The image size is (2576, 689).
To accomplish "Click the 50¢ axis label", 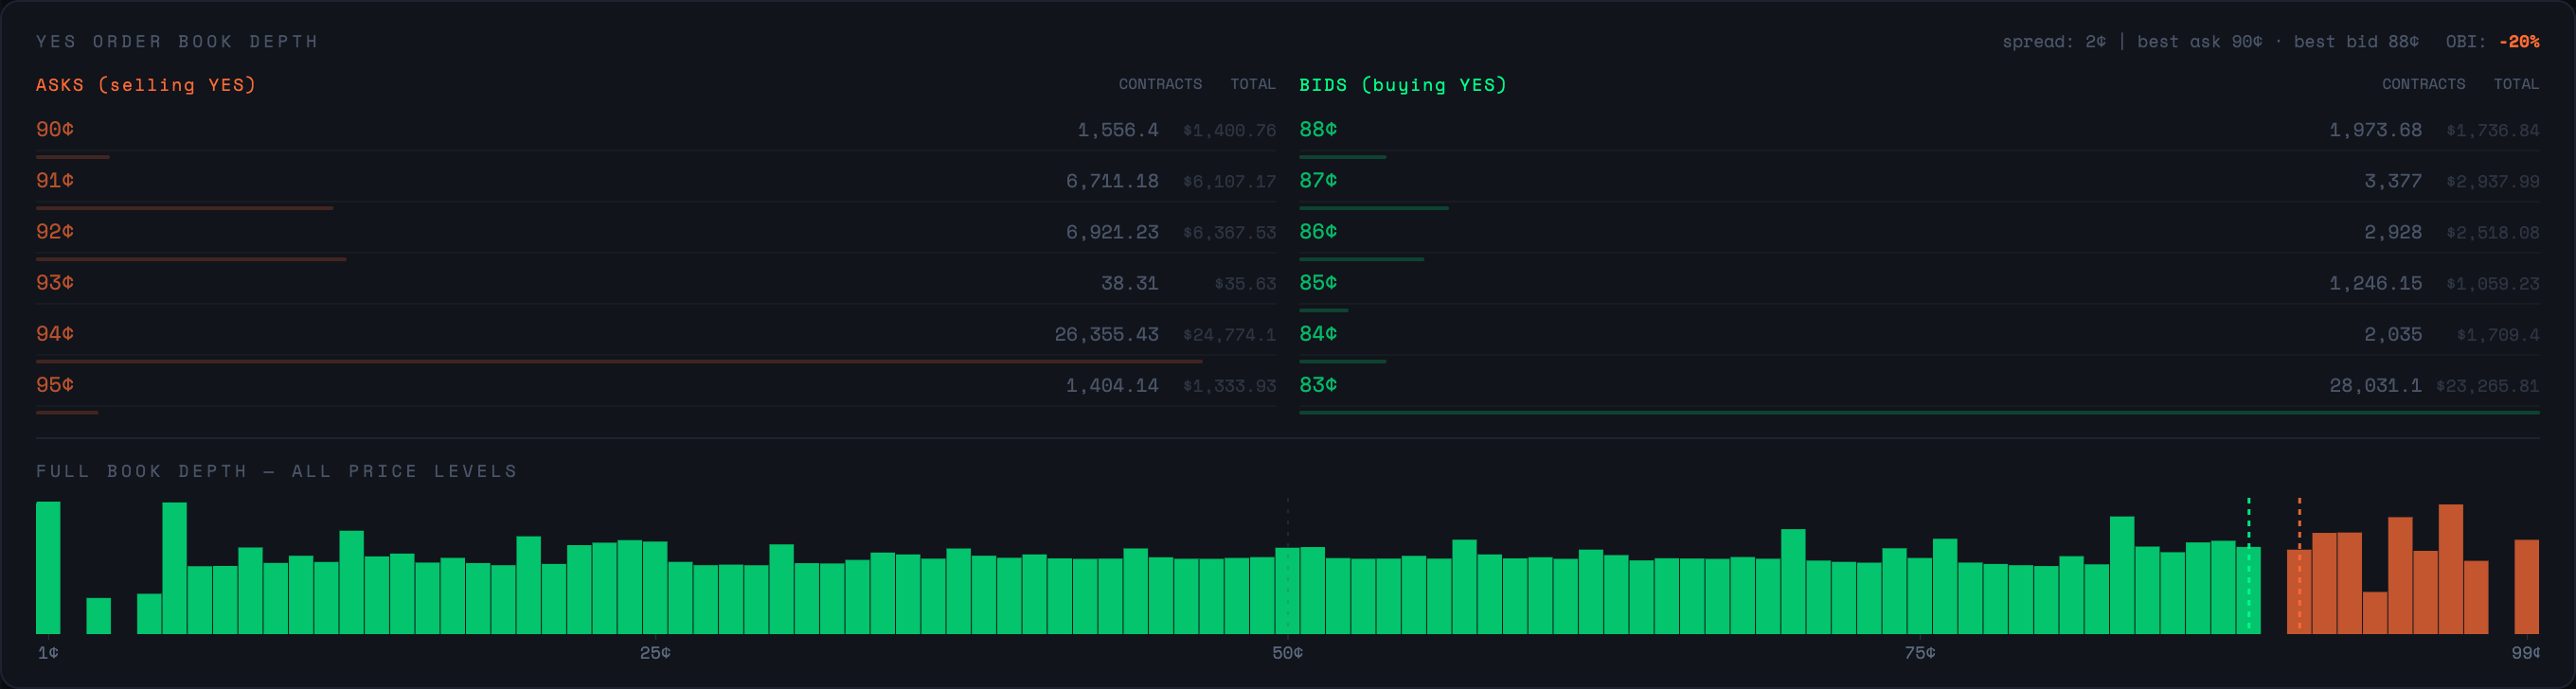I will pyautogui.click(x=1287, y=653).
